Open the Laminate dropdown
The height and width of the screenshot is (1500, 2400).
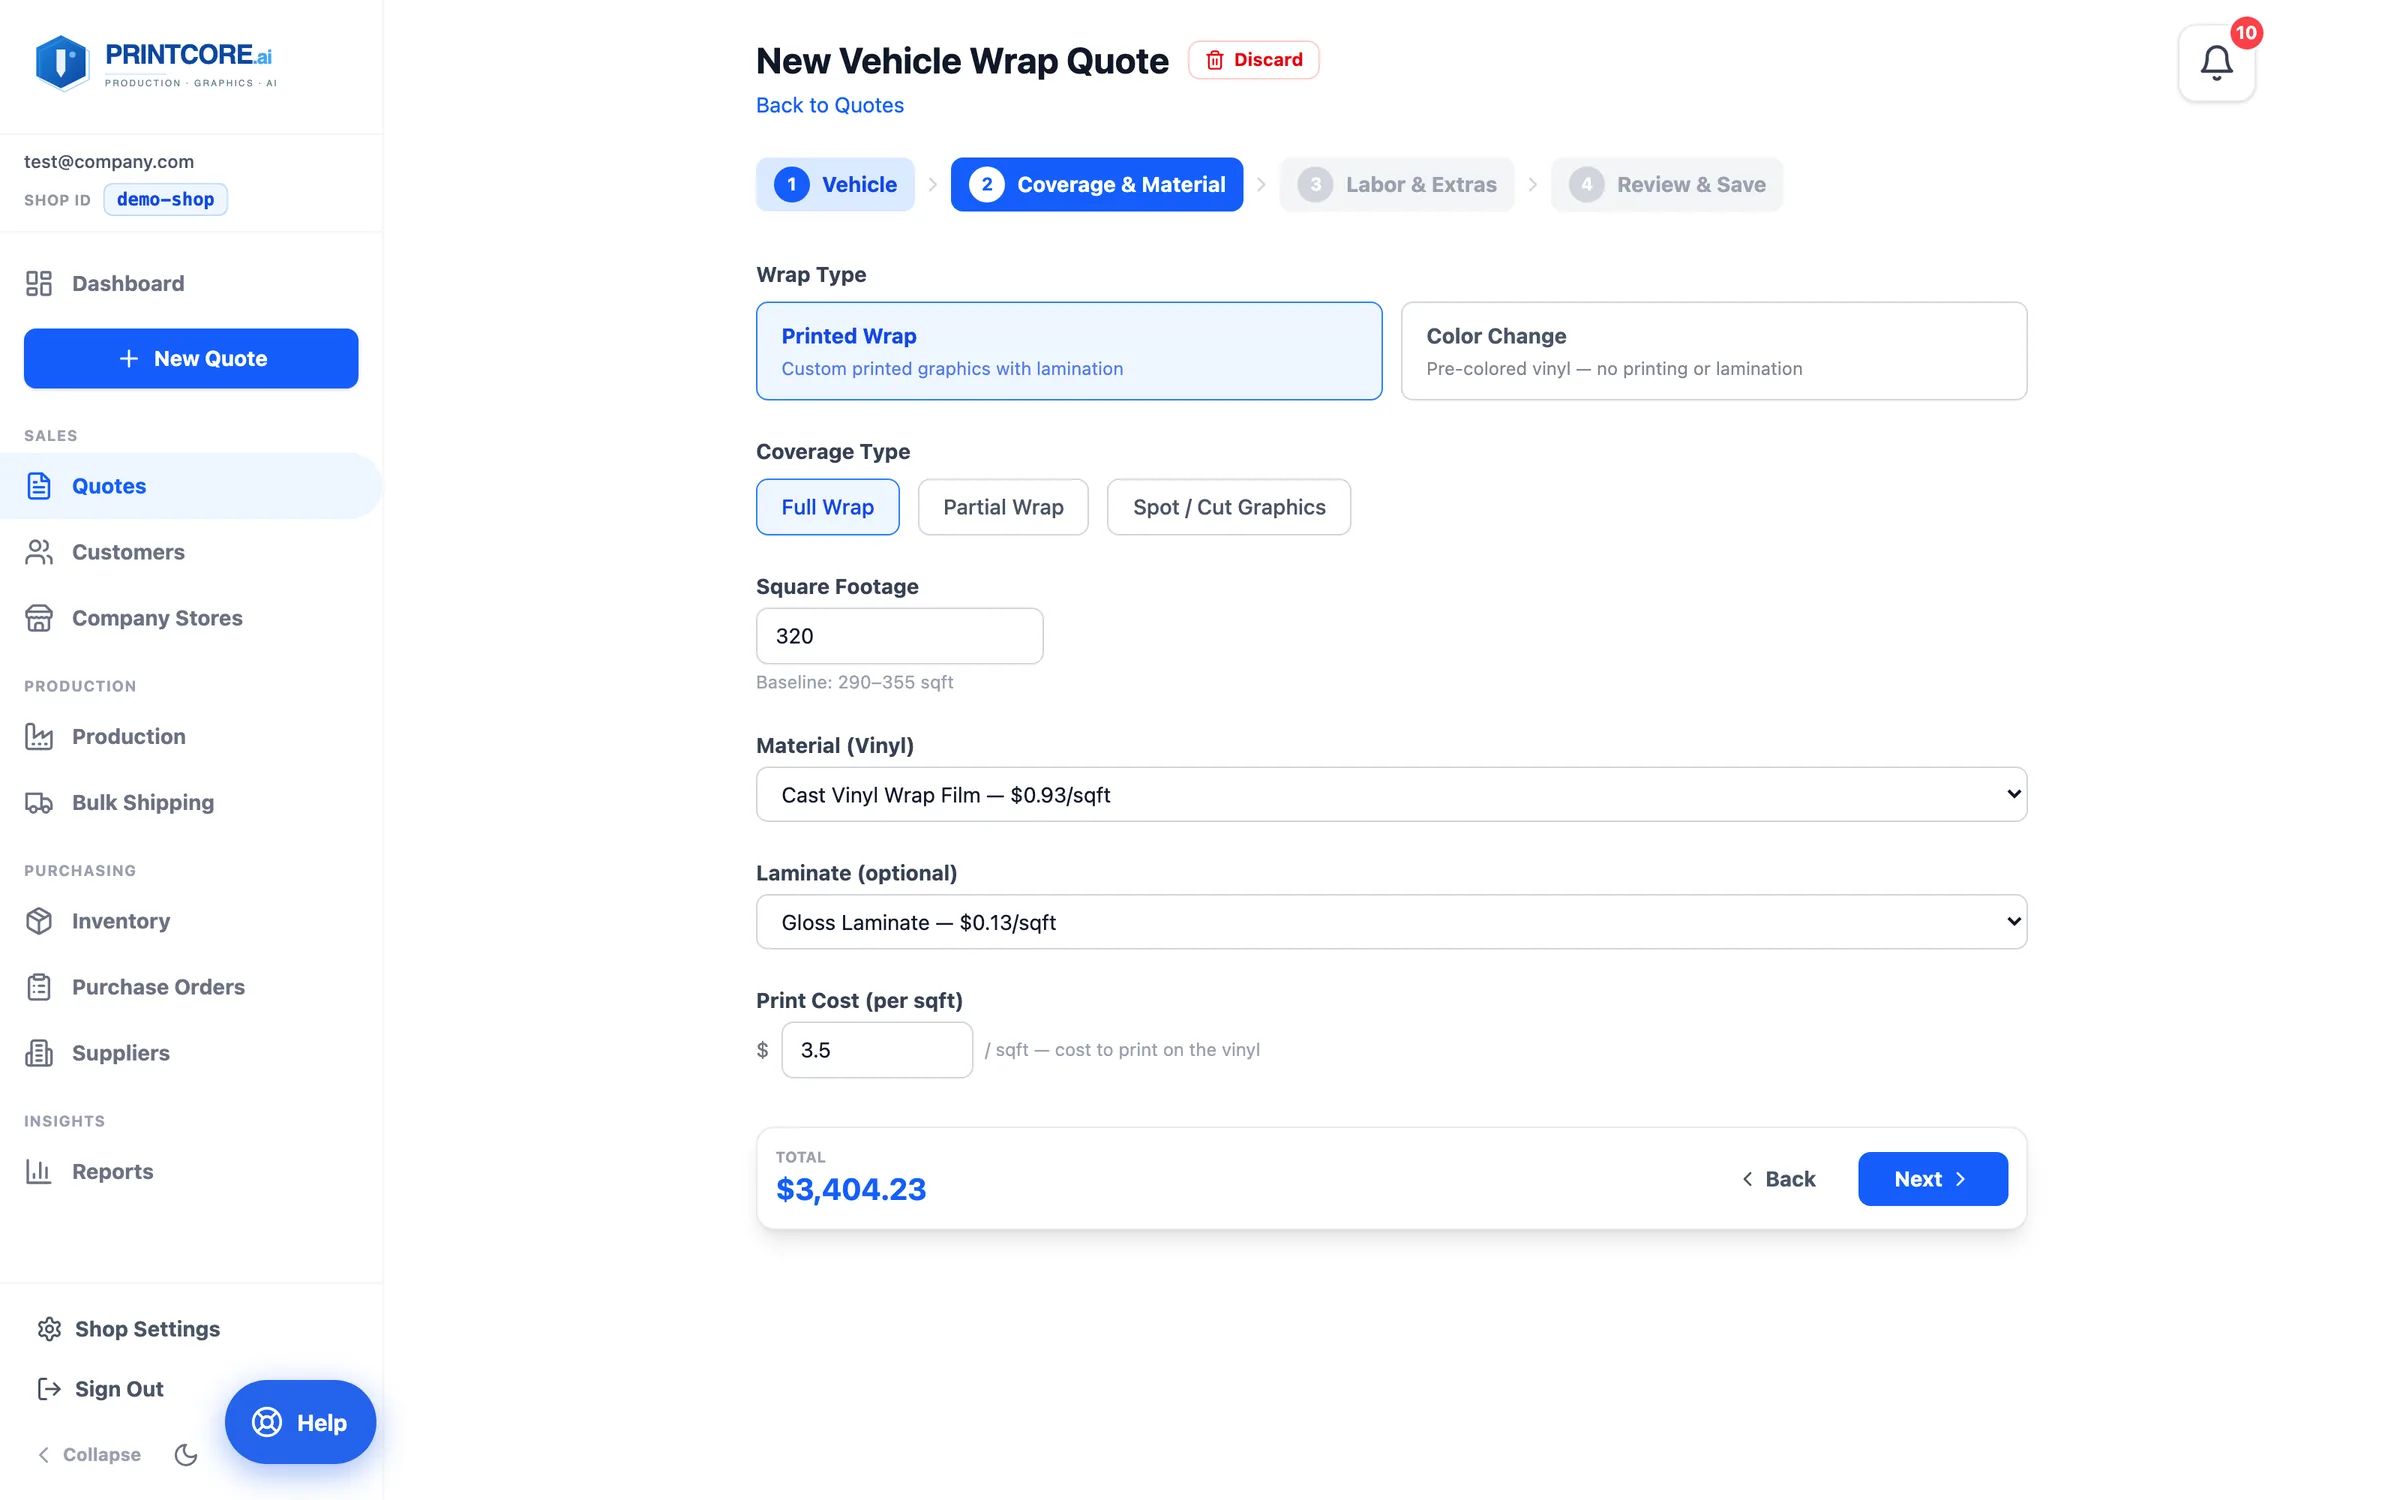(x=1391, y=922)
